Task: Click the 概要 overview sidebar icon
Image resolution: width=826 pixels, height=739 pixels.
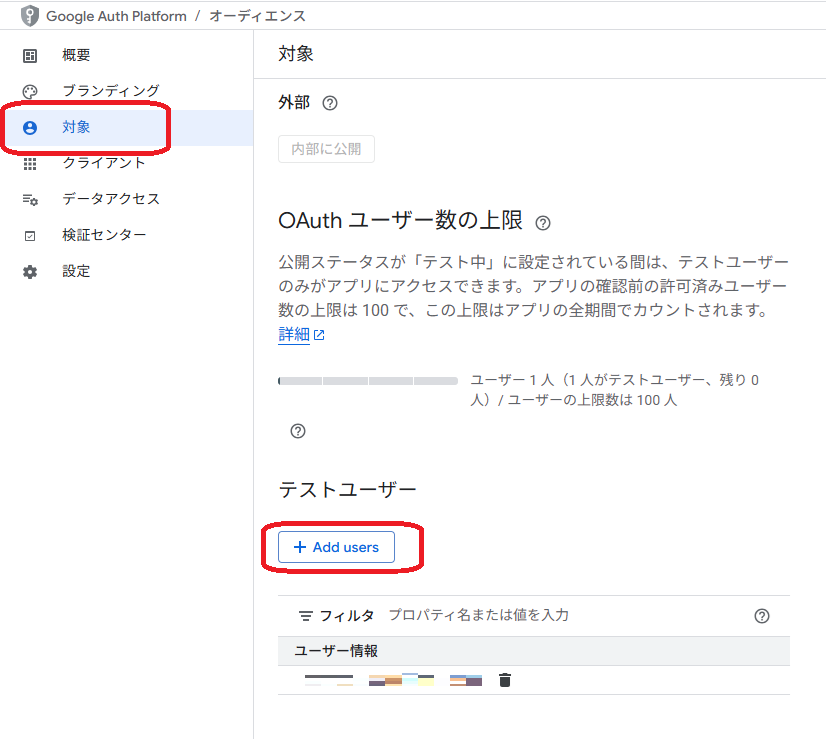Action: click(30, 56)
